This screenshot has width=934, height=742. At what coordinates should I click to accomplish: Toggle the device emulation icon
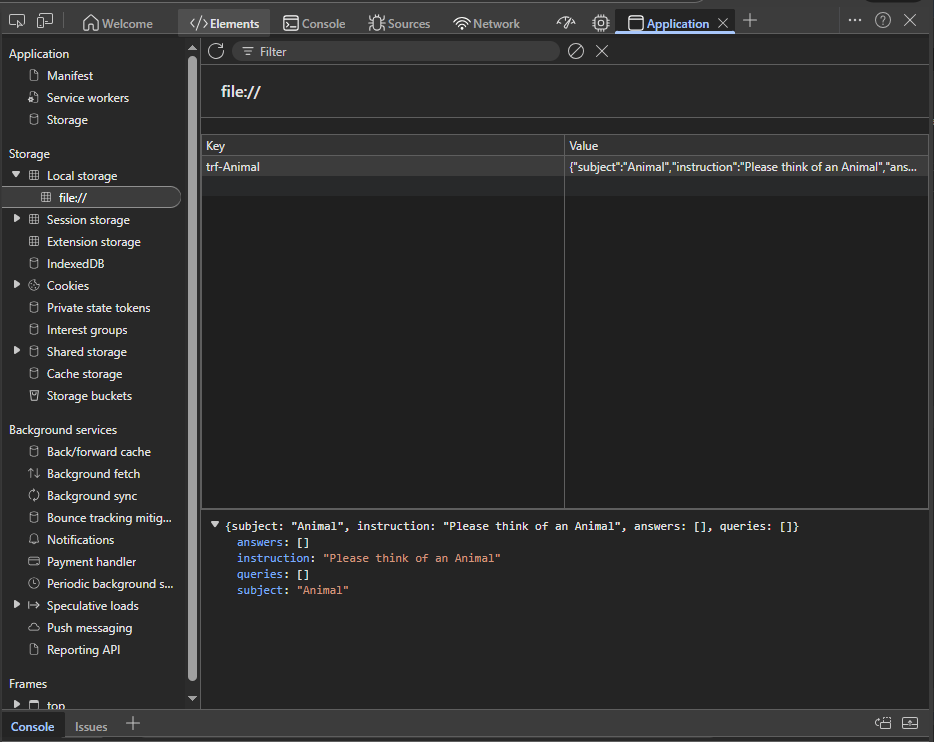point(45,21)
